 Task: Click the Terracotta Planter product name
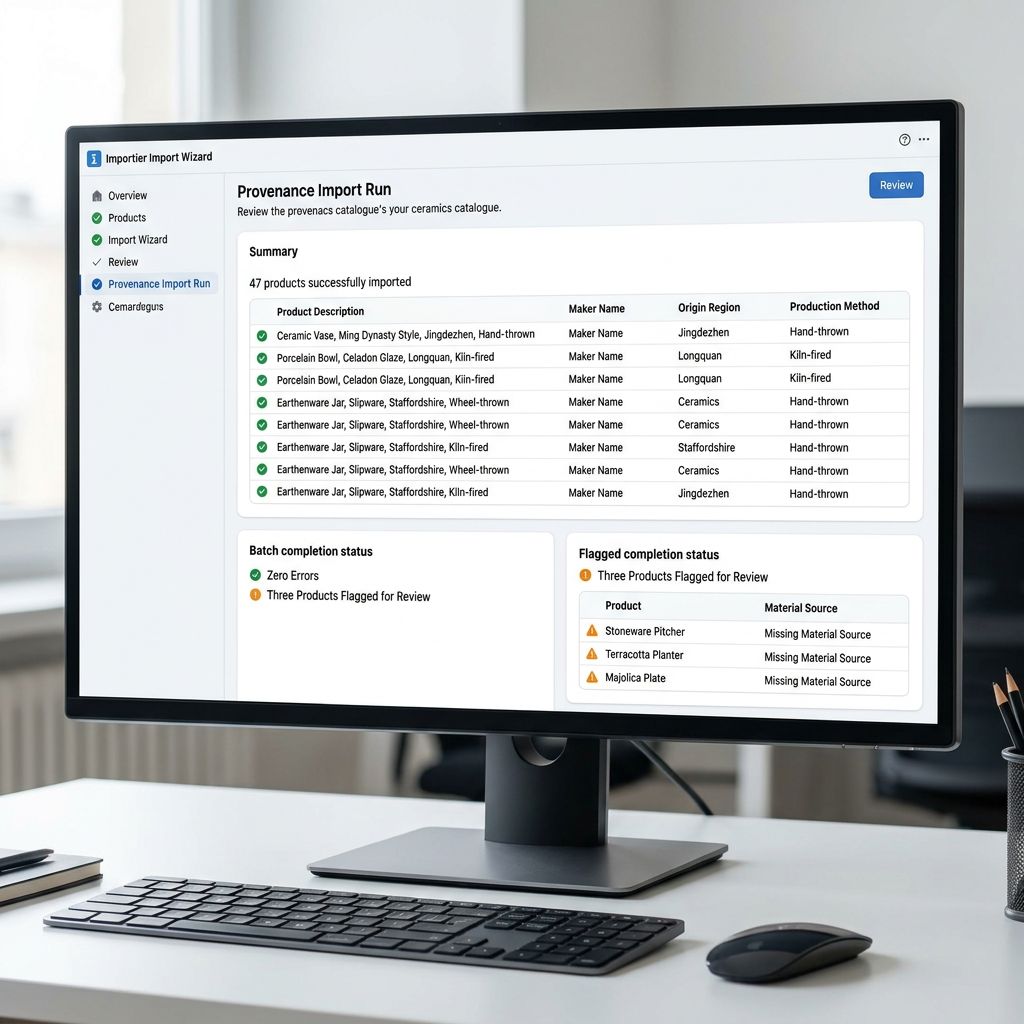(x=644, y=655)
